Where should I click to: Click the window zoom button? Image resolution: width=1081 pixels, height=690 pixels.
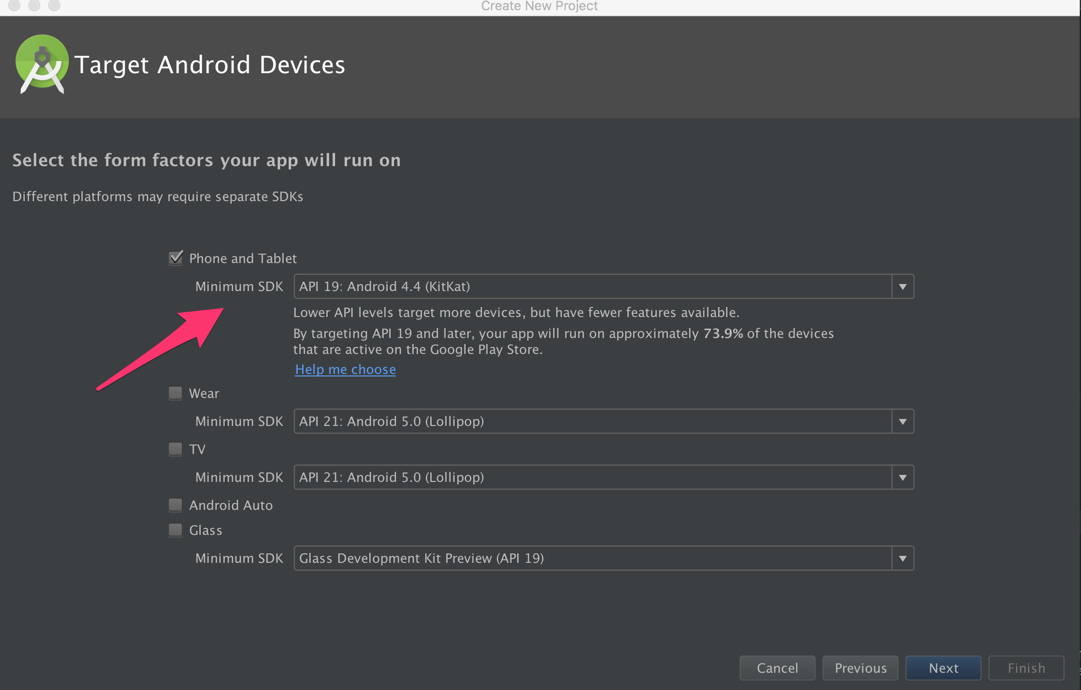(54, 5)
